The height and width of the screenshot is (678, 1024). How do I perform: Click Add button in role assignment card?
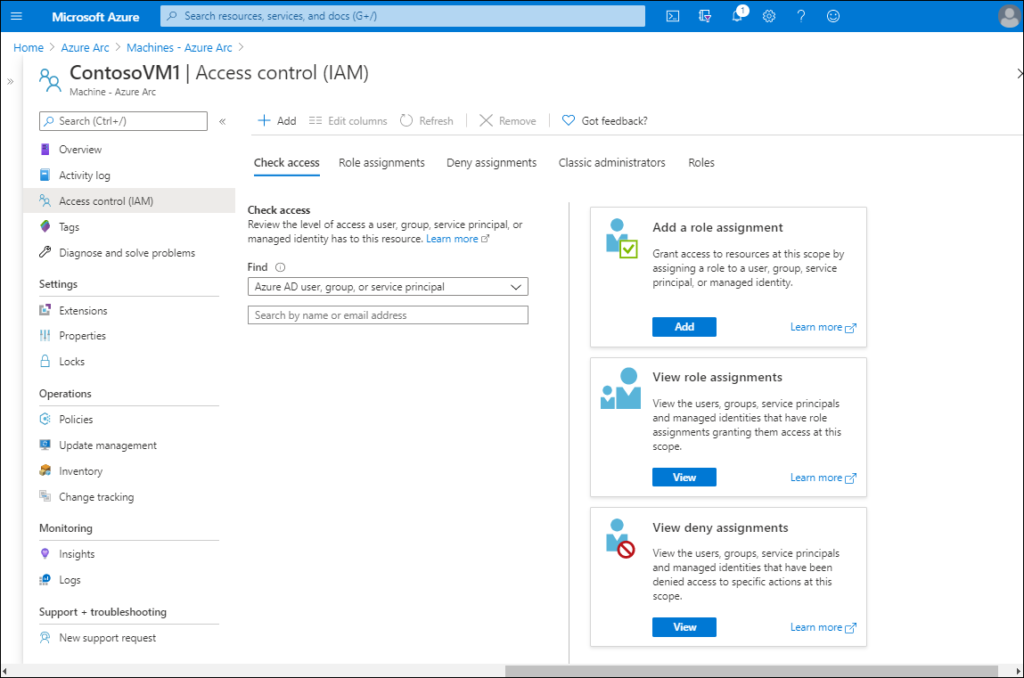[x=684, y=327]
